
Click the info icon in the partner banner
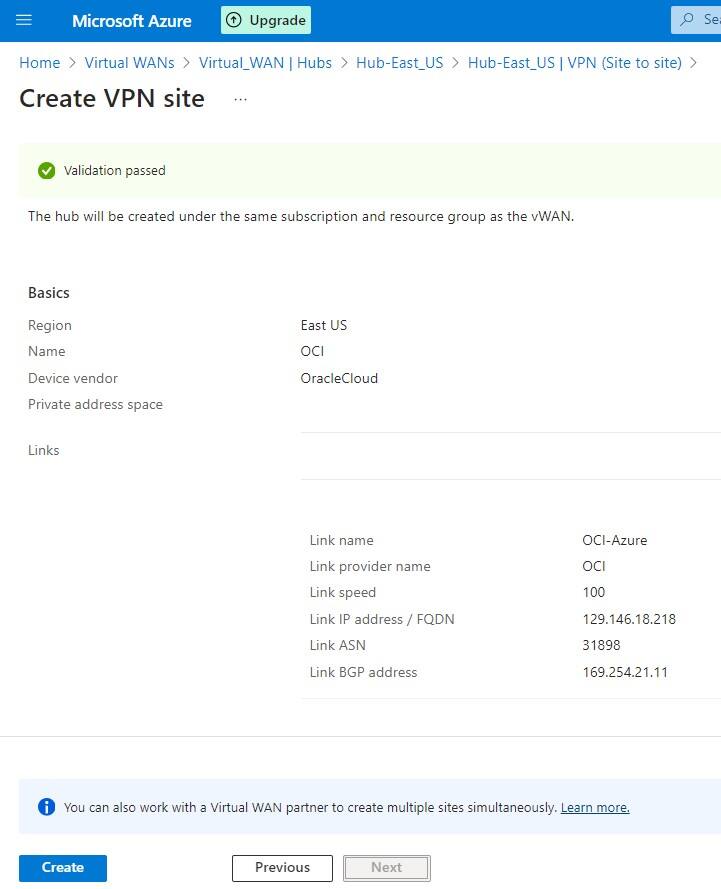[x=46, y=806]
